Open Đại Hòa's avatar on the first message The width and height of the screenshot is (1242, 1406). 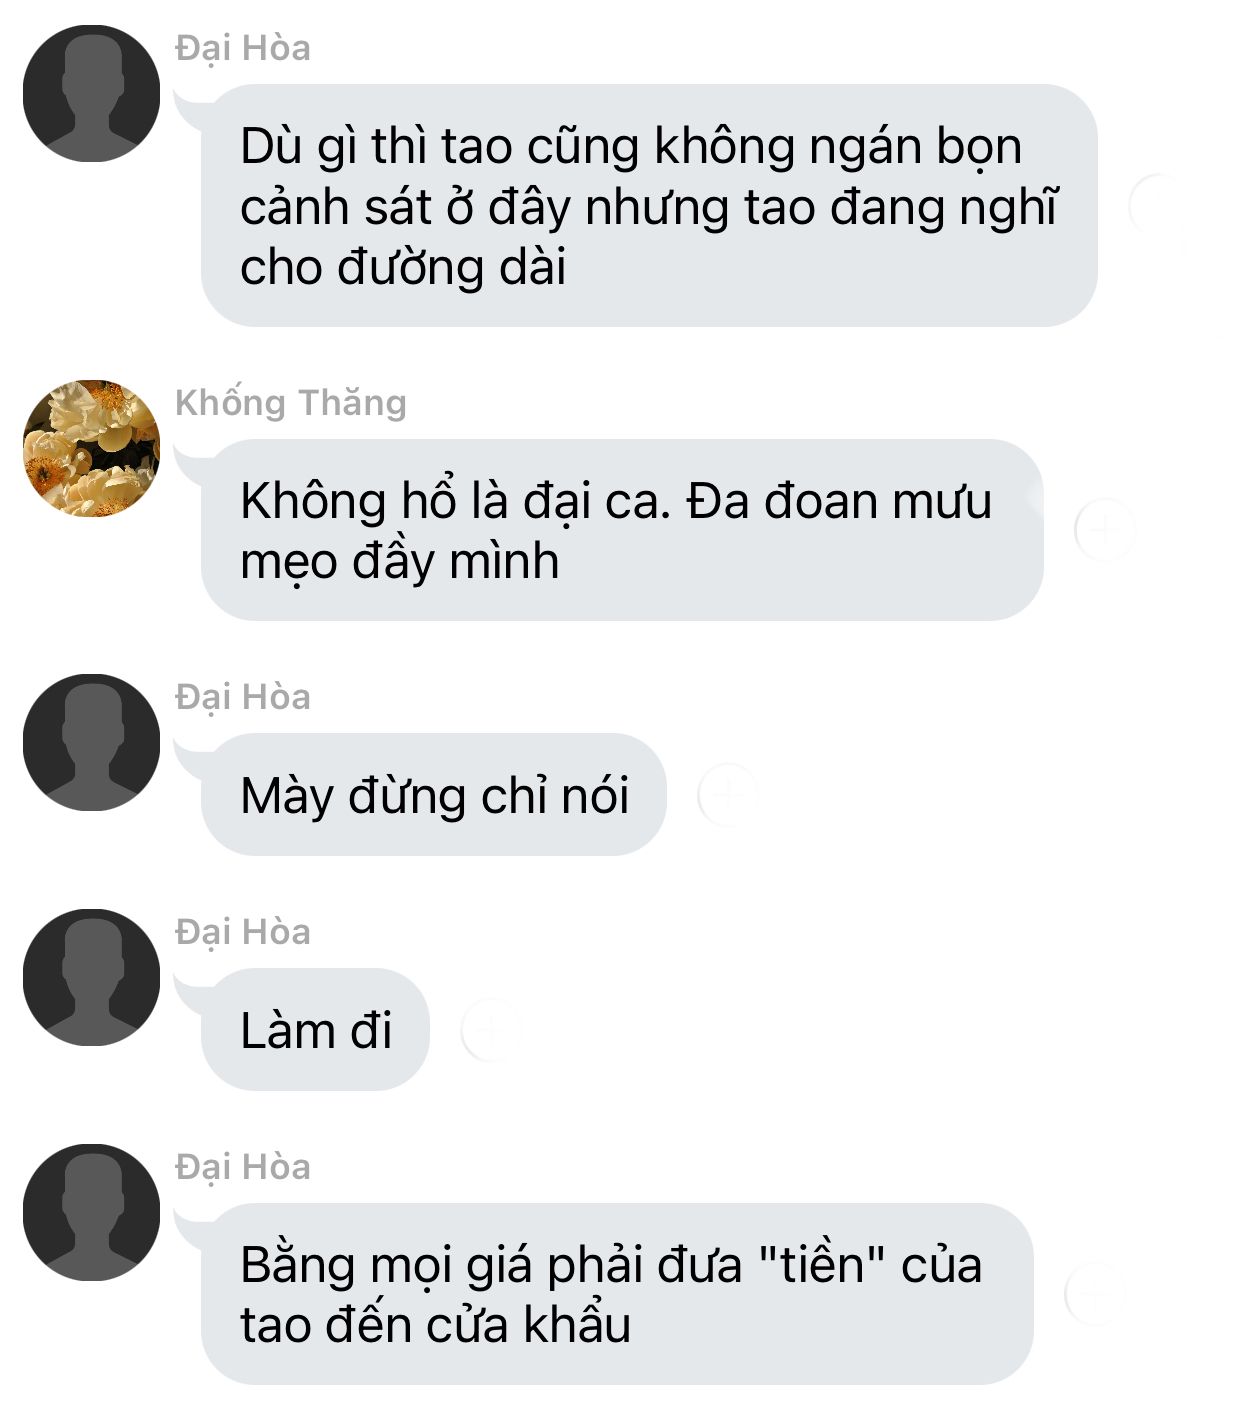point(91,93)
